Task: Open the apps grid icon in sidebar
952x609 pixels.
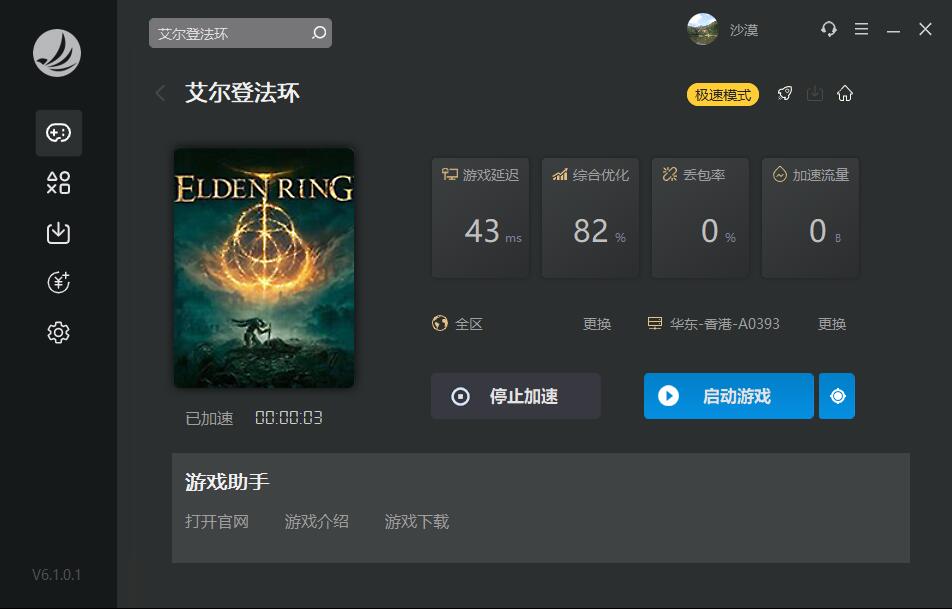Action: click(x=58, y=183)
